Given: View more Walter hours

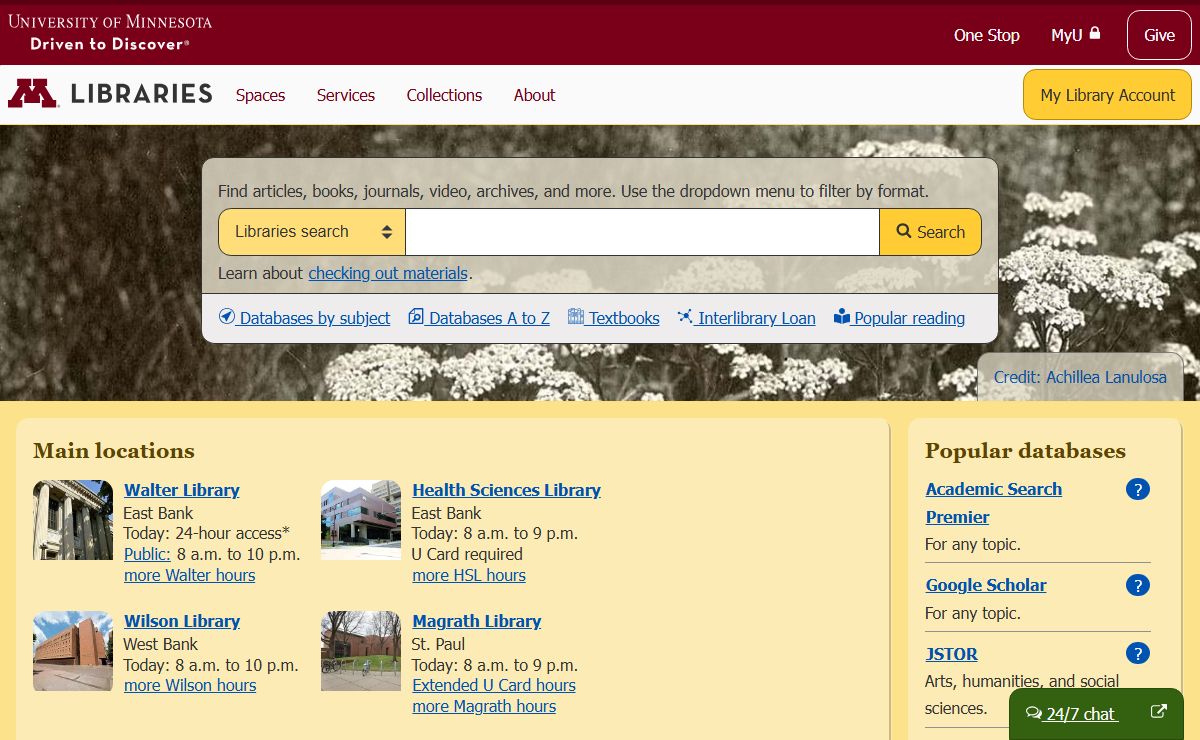Looking at the screenshot, I should [x=190, y=575].
